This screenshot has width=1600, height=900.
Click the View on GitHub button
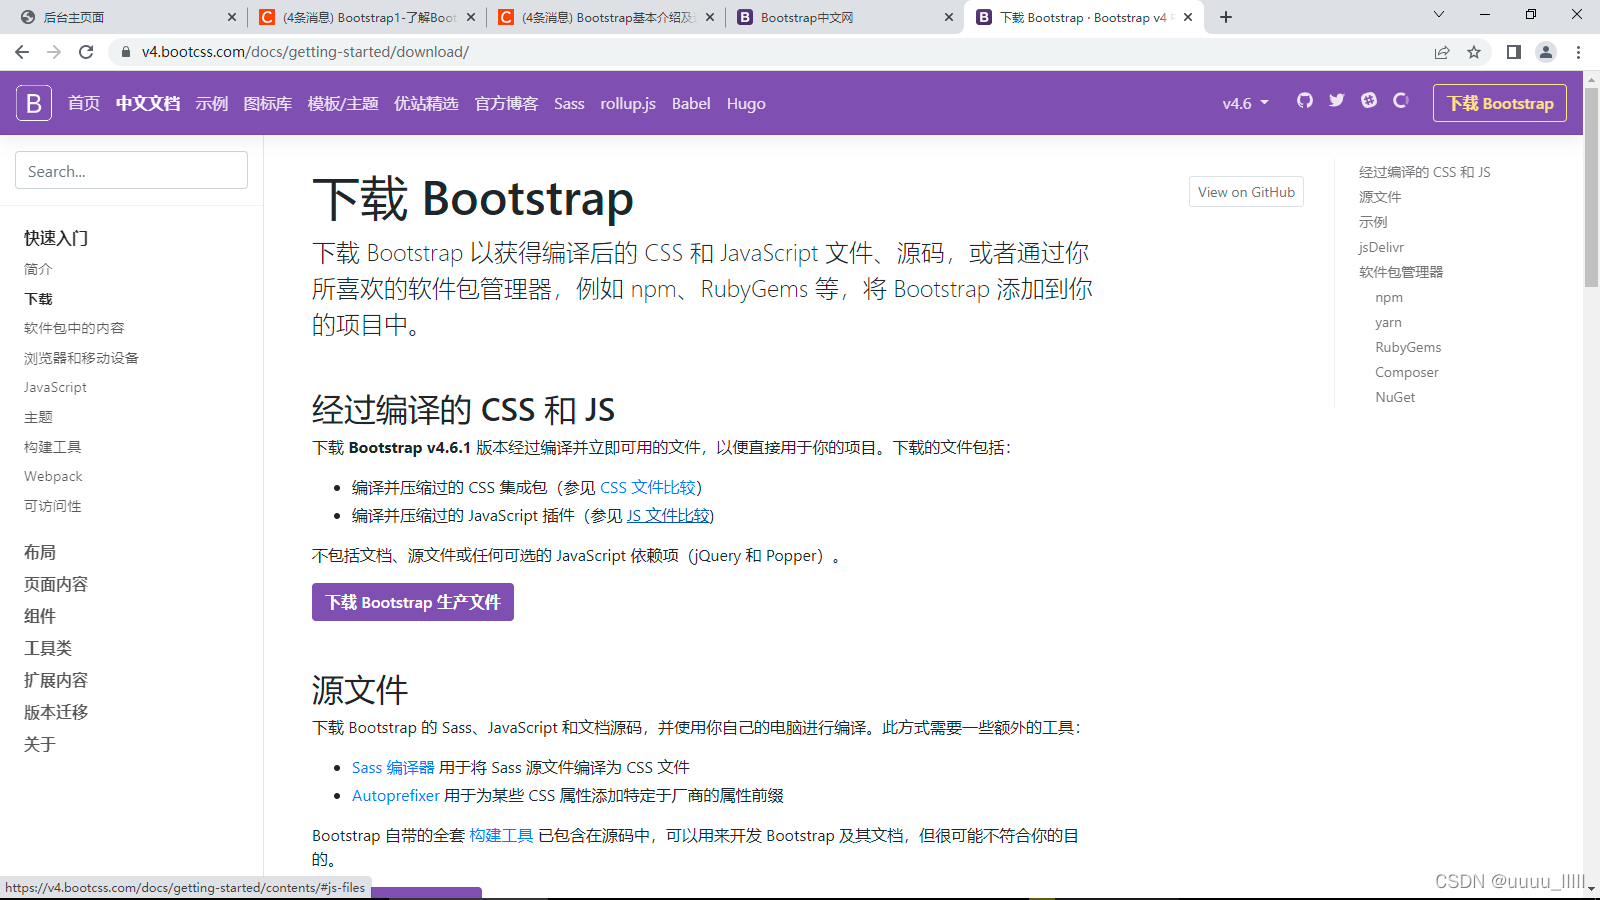(x=1246, y=192)
